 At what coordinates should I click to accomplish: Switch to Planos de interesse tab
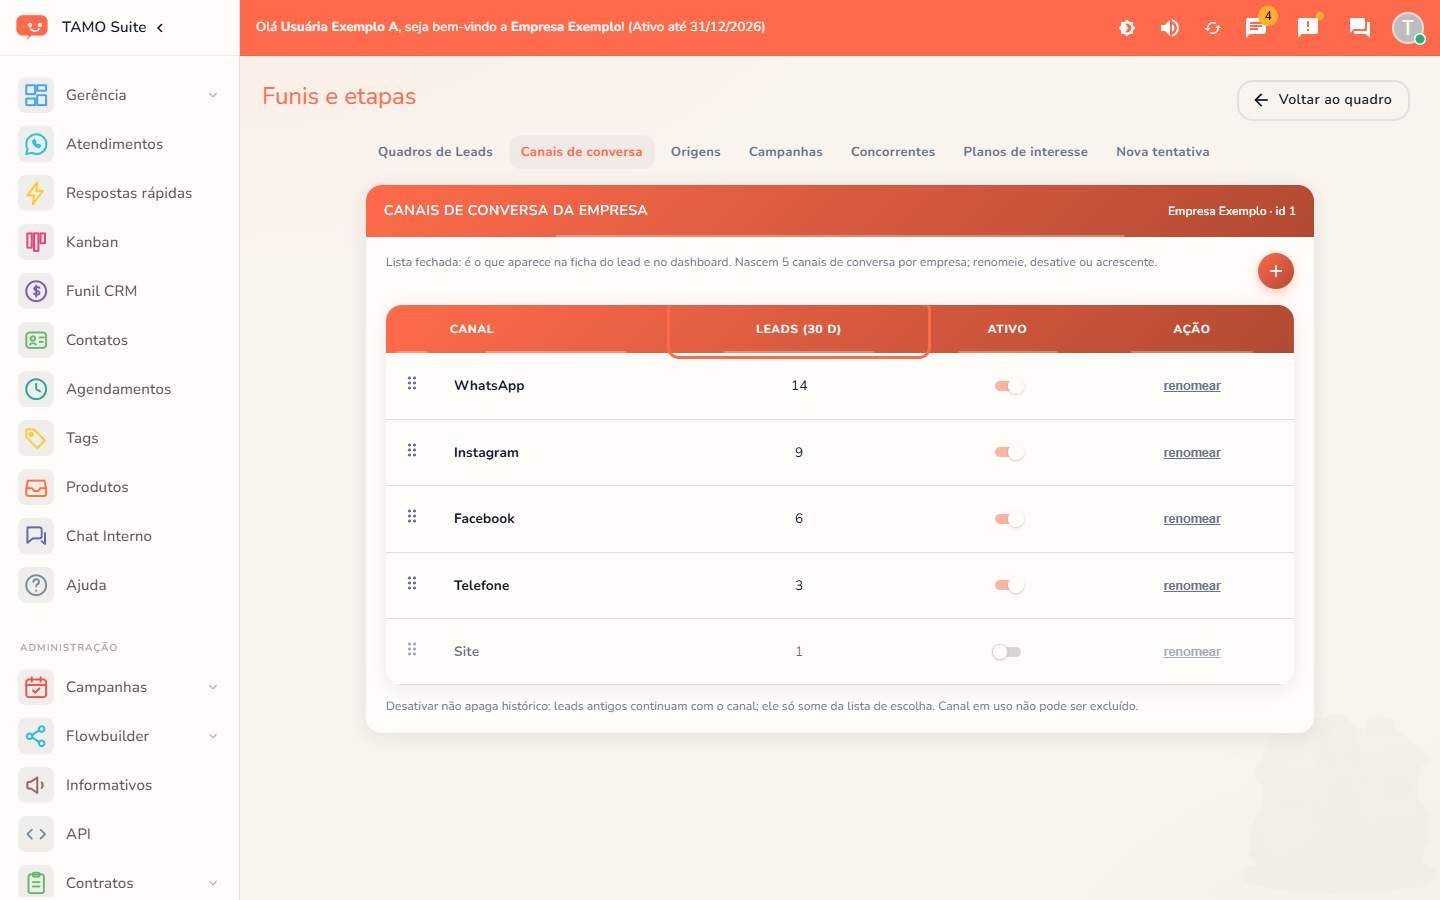click(1025, 152)
